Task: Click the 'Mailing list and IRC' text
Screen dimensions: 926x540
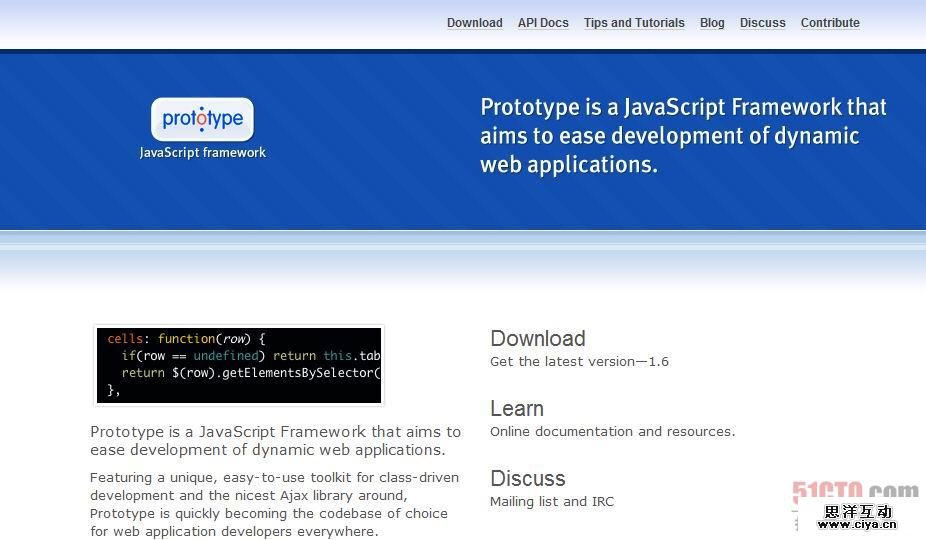Action: (x=551, y=502)
